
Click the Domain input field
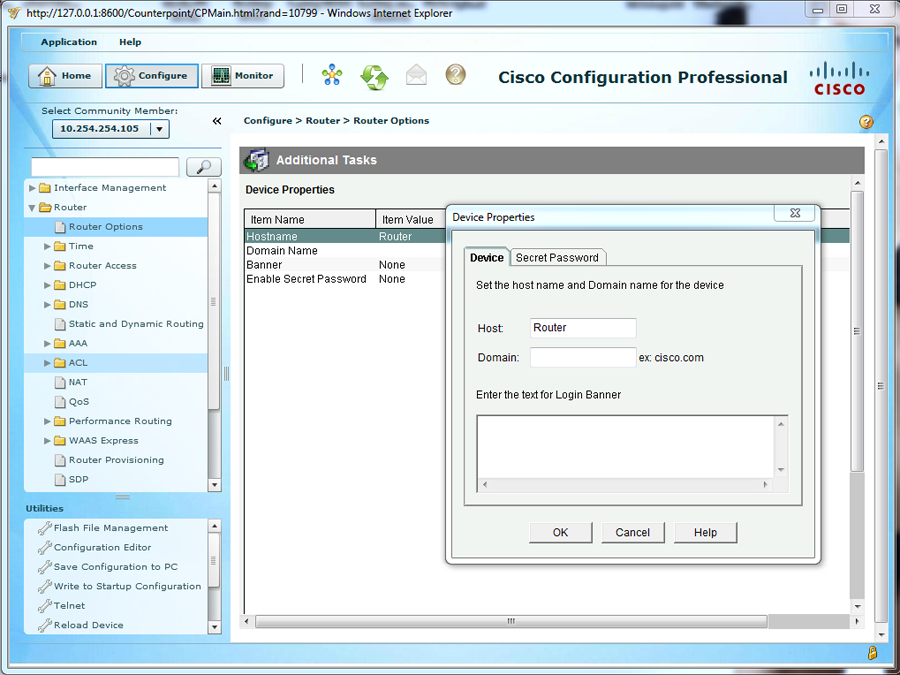point(583,357)
